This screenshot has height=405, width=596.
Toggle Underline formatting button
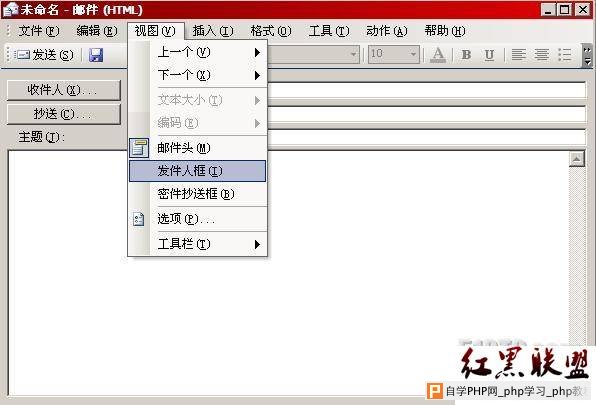pyautogui.click(x=489, y=55)
